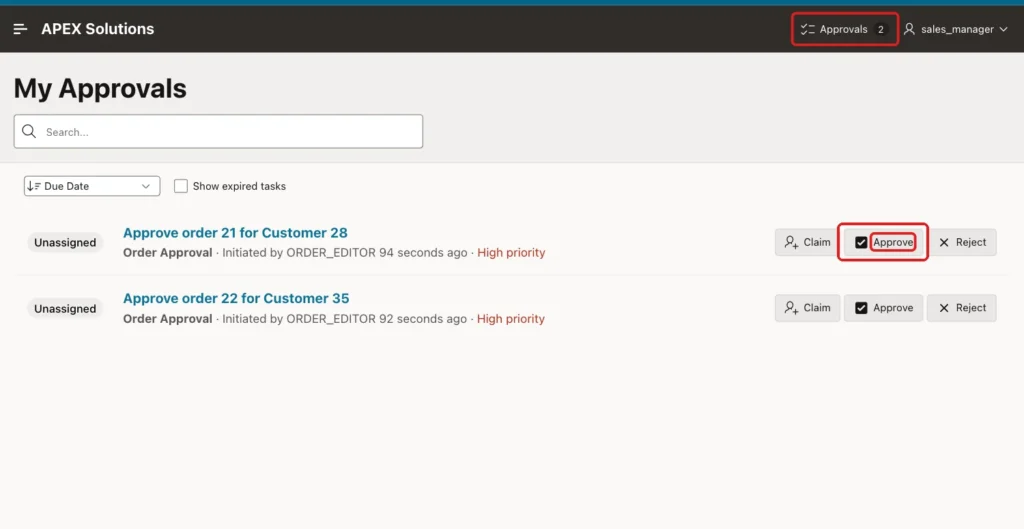Click Order Approval label under order 22
Screen dimensions: 1024x529
[x=167, y=319]
